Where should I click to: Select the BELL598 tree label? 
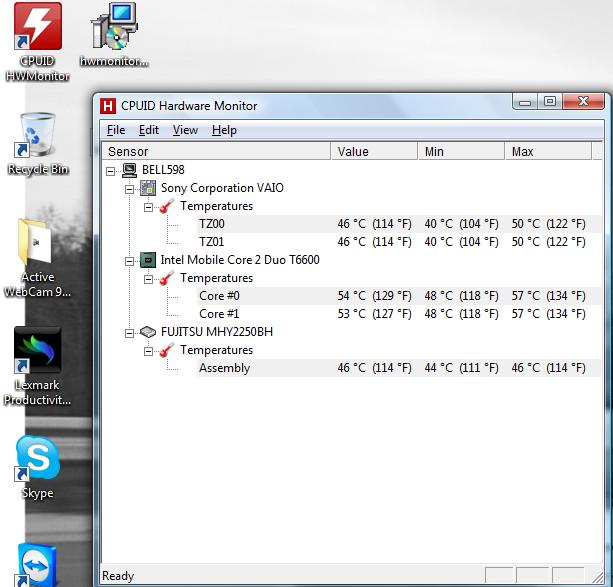point(163,170)
